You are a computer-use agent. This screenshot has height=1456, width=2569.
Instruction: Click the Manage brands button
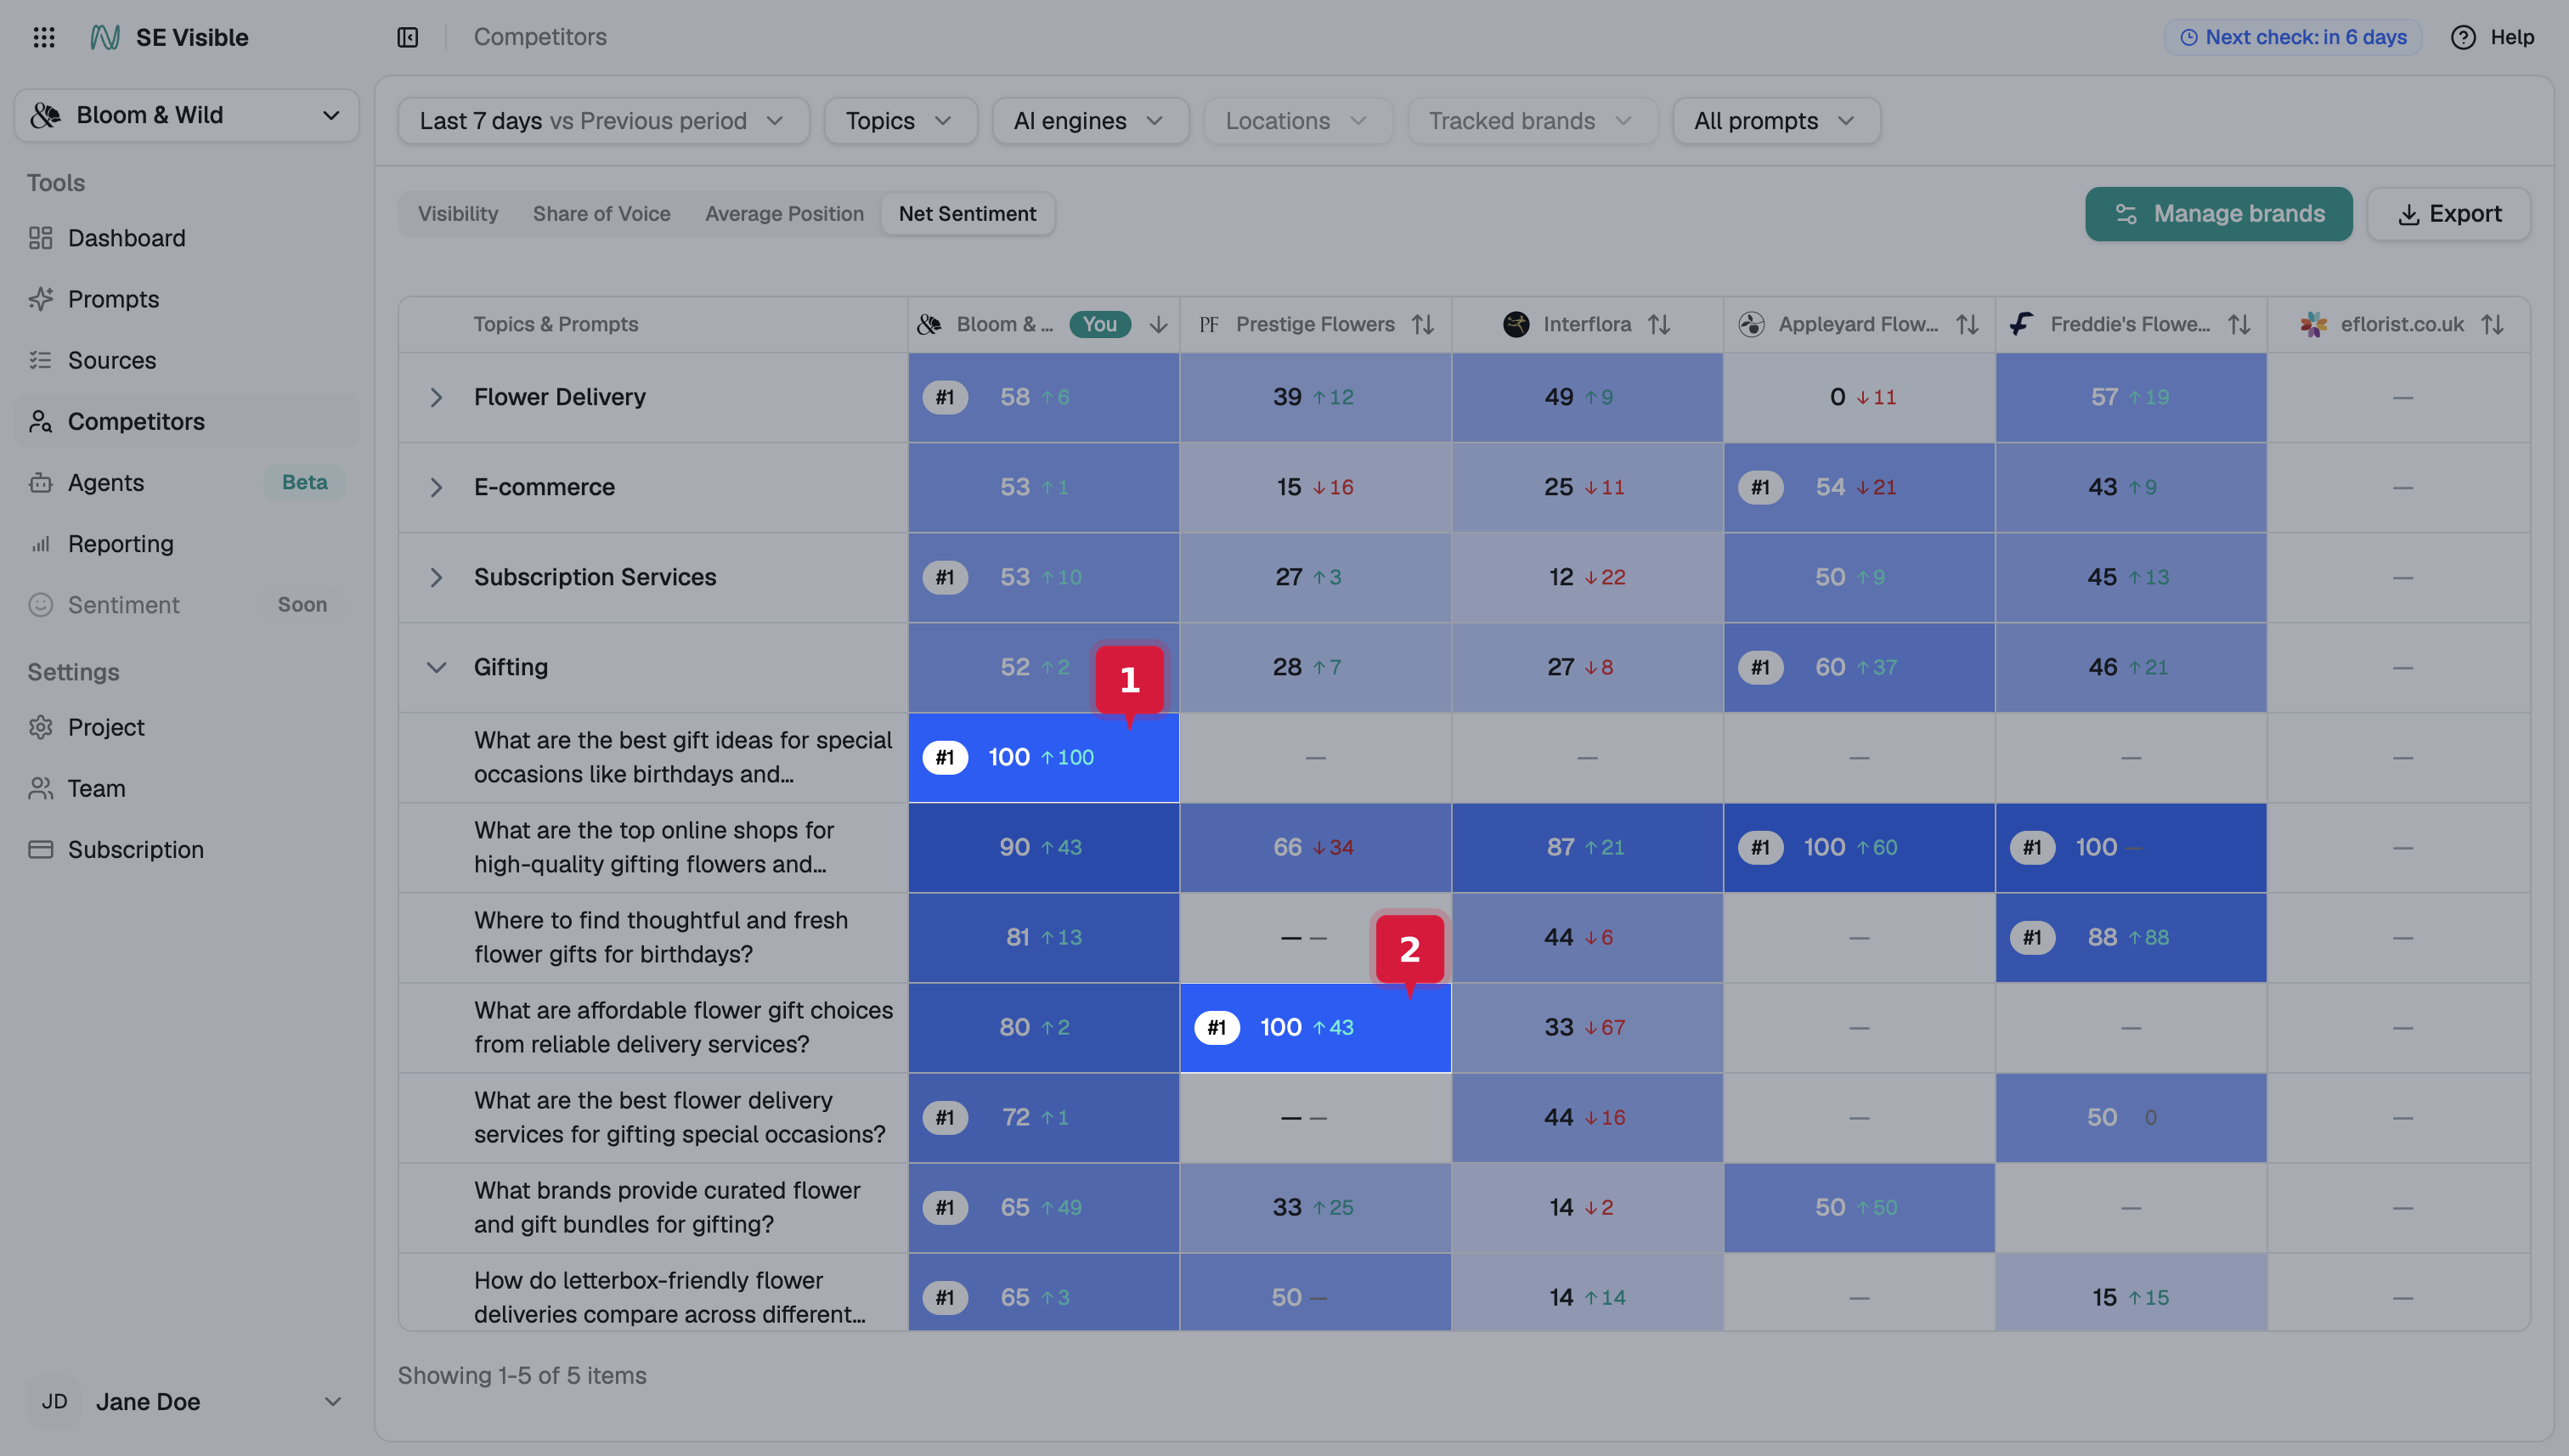[x=2218, y=214]
